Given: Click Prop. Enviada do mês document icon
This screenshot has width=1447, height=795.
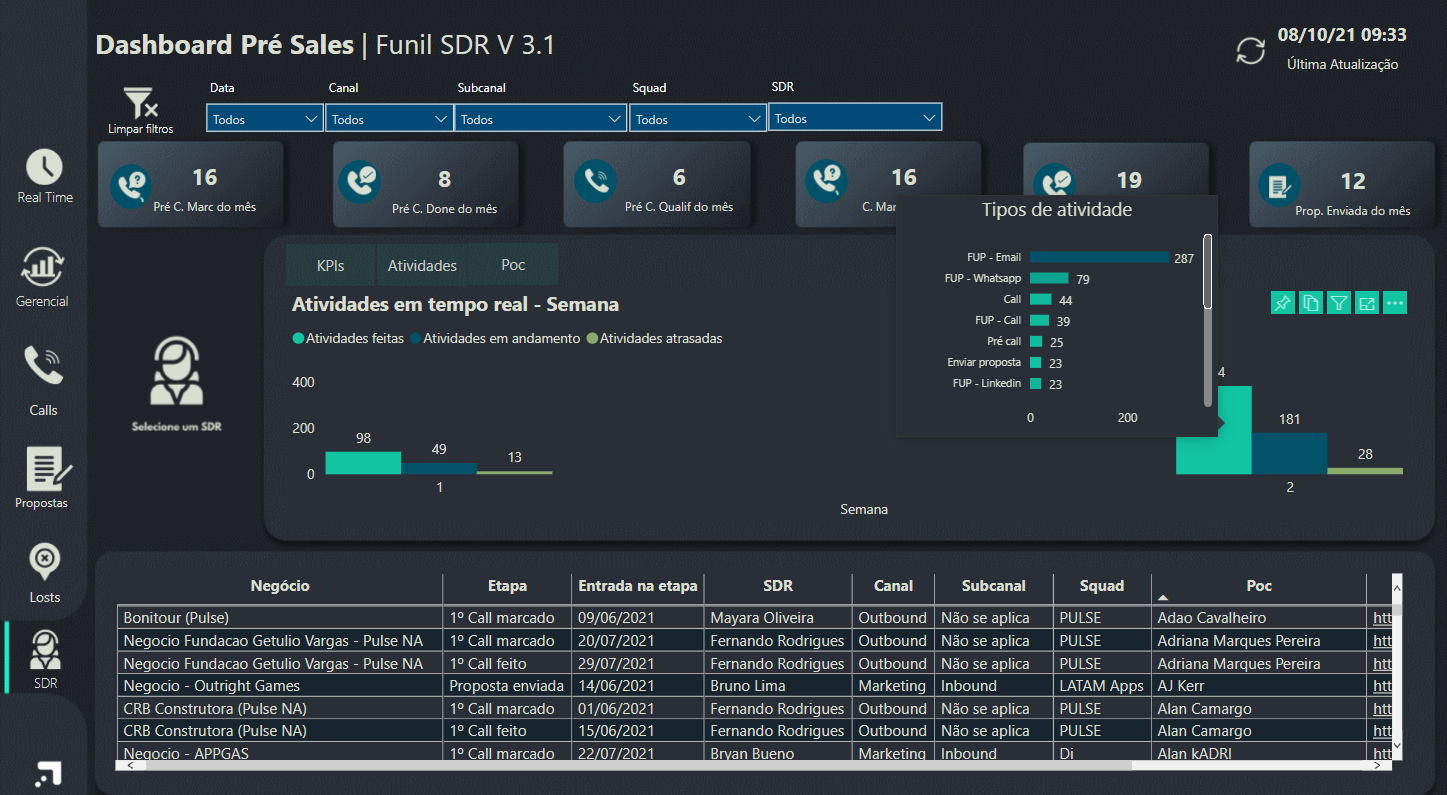Looking at the screenshot, I should [x=1280, y=186].
